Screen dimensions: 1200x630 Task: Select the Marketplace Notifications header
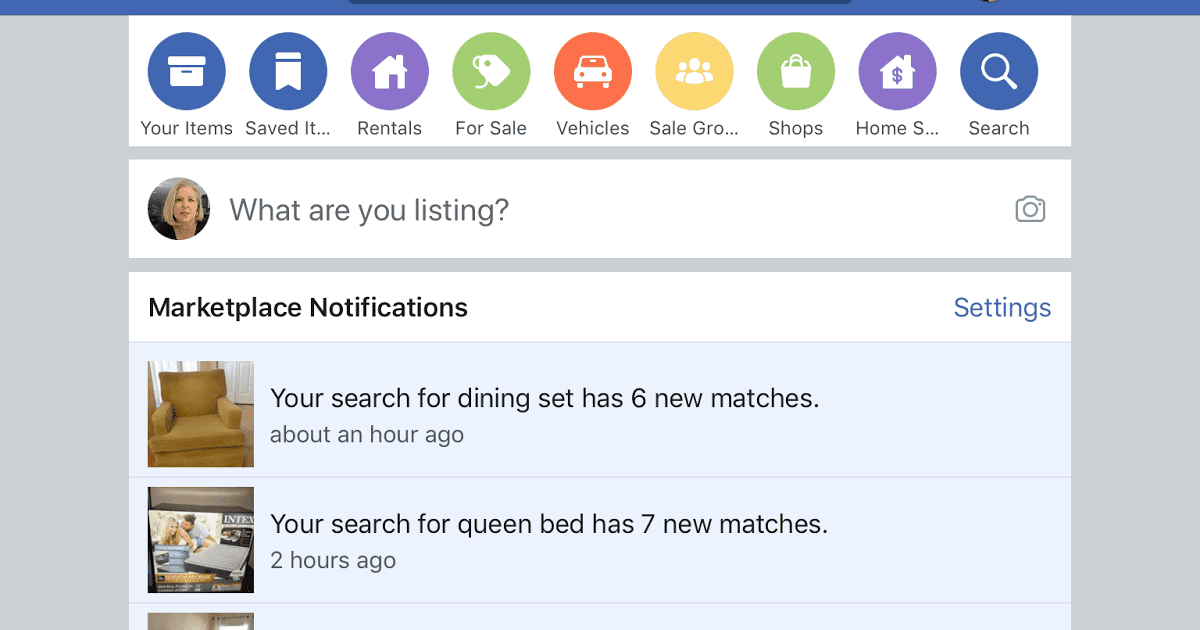[307, 307]
